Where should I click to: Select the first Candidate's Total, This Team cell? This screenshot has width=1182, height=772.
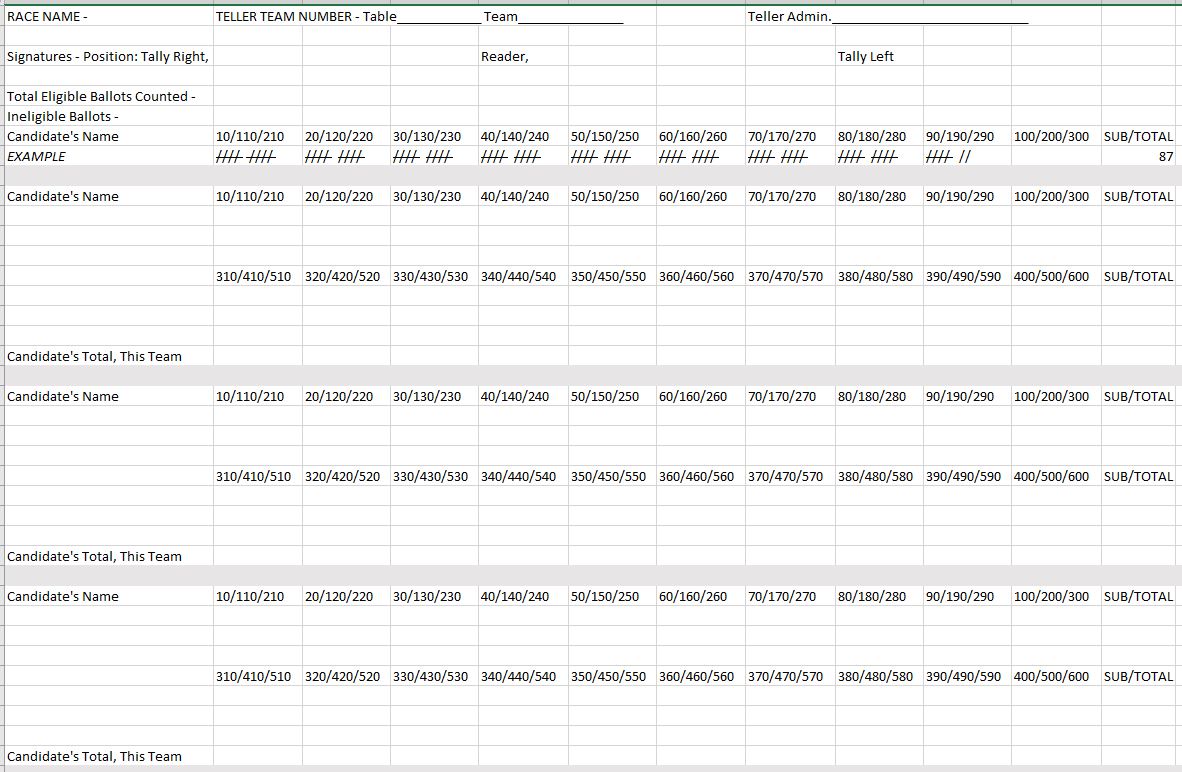pyautogui.click(x=94, y=357)
